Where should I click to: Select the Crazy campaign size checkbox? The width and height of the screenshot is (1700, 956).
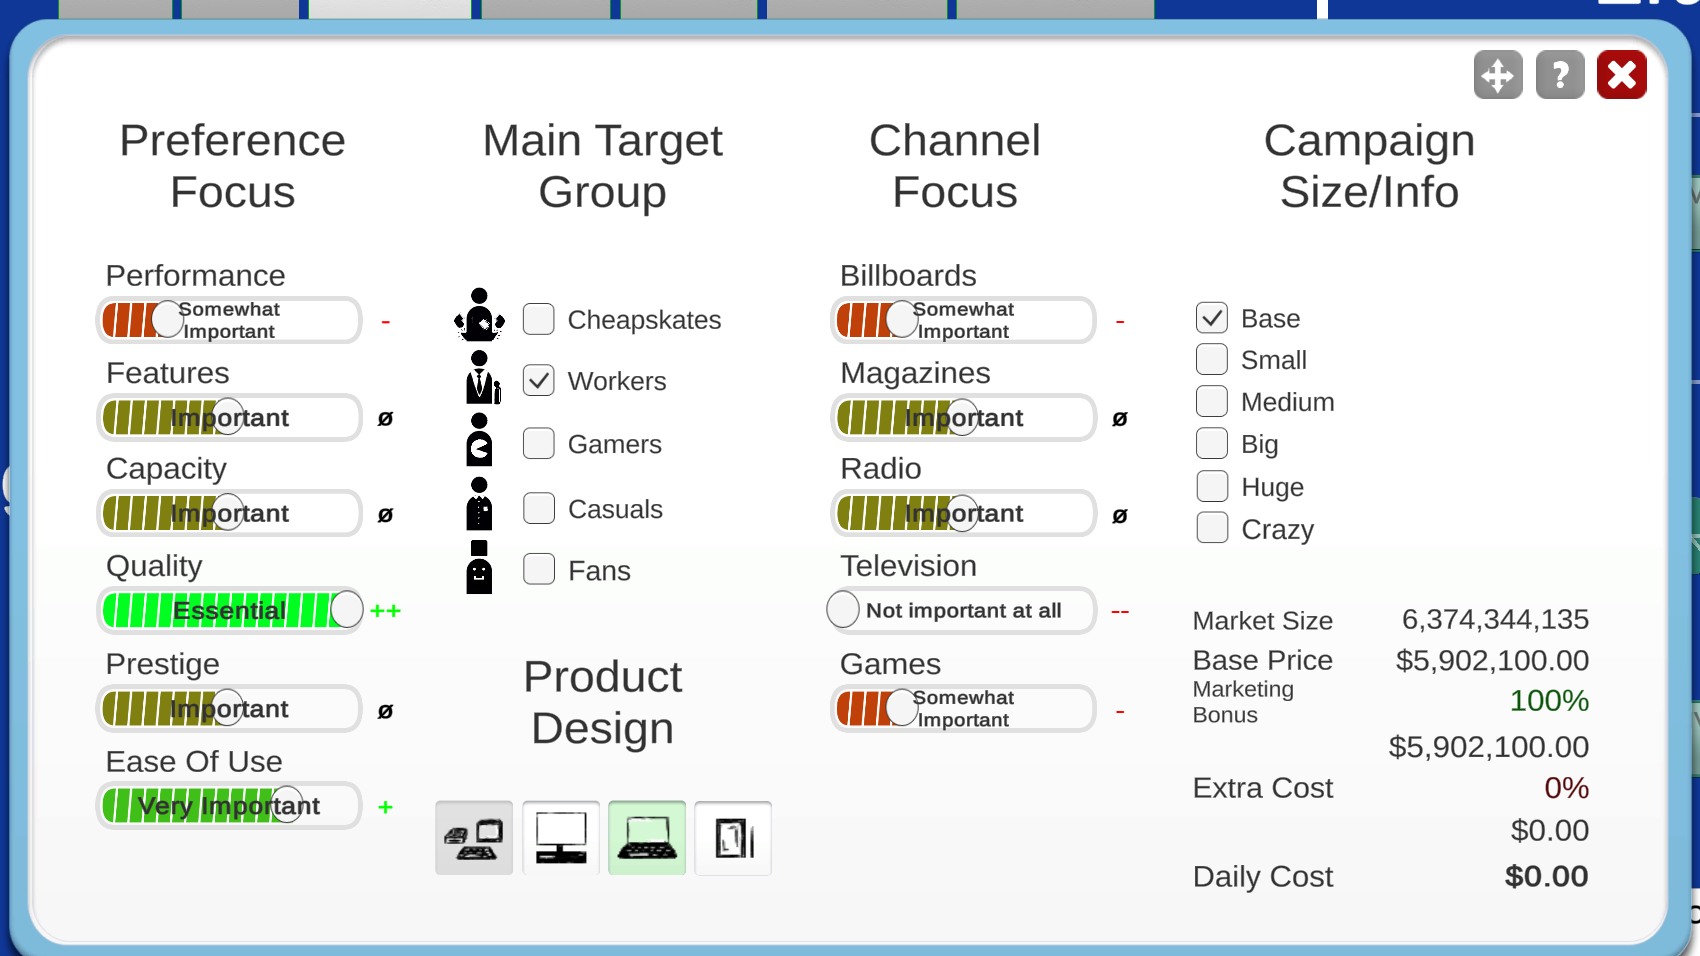pos(1212,528)
